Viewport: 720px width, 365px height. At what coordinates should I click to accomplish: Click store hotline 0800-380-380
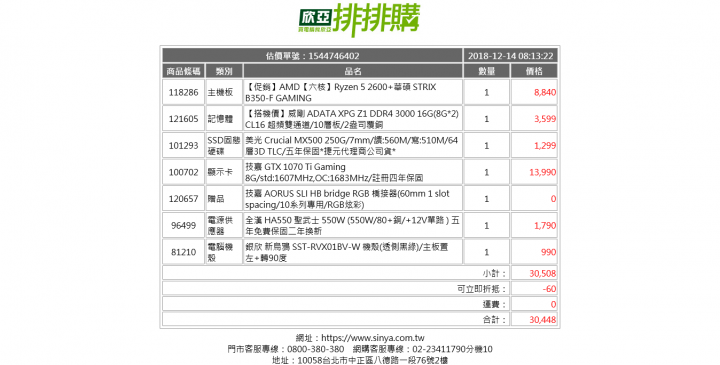[x=315, y=349]
